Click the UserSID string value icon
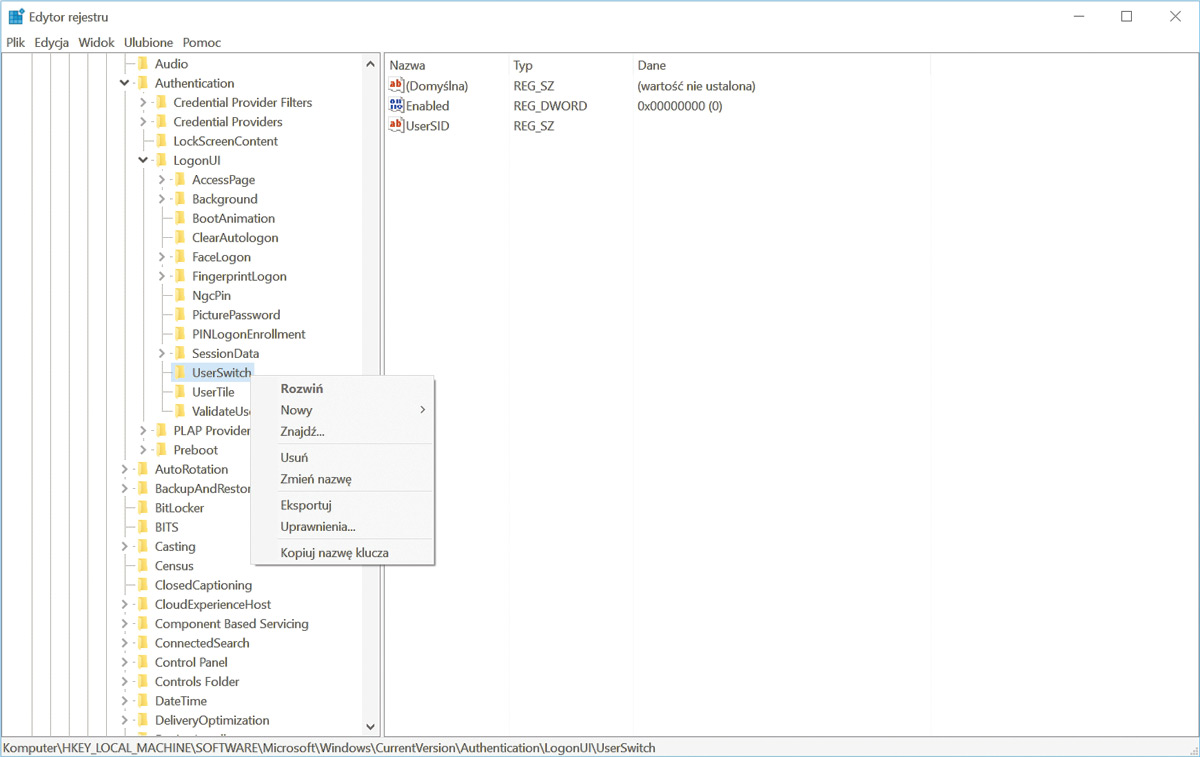This screenshot has width=1200, height=757. (x=397, y=126)
